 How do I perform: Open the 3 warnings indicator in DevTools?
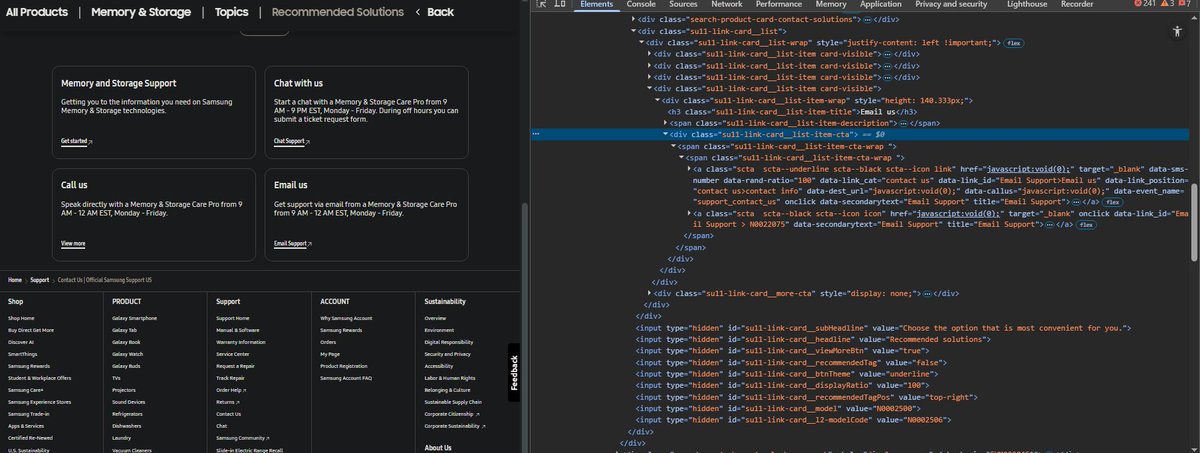1168,5
